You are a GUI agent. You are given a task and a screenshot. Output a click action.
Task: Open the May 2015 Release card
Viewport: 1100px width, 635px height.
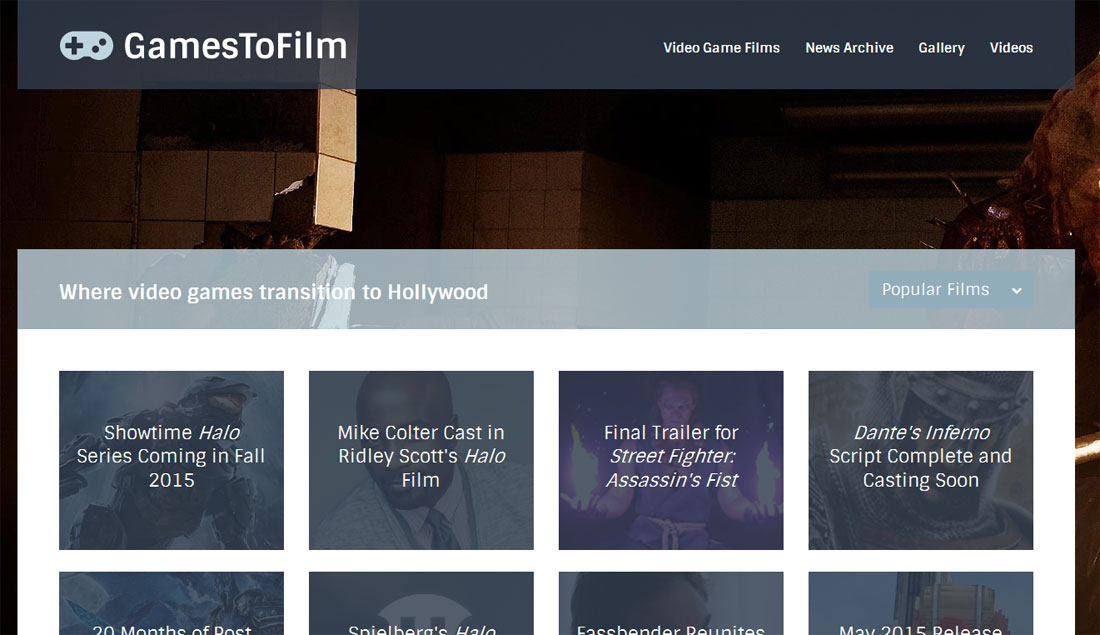(x=920, y=603)
